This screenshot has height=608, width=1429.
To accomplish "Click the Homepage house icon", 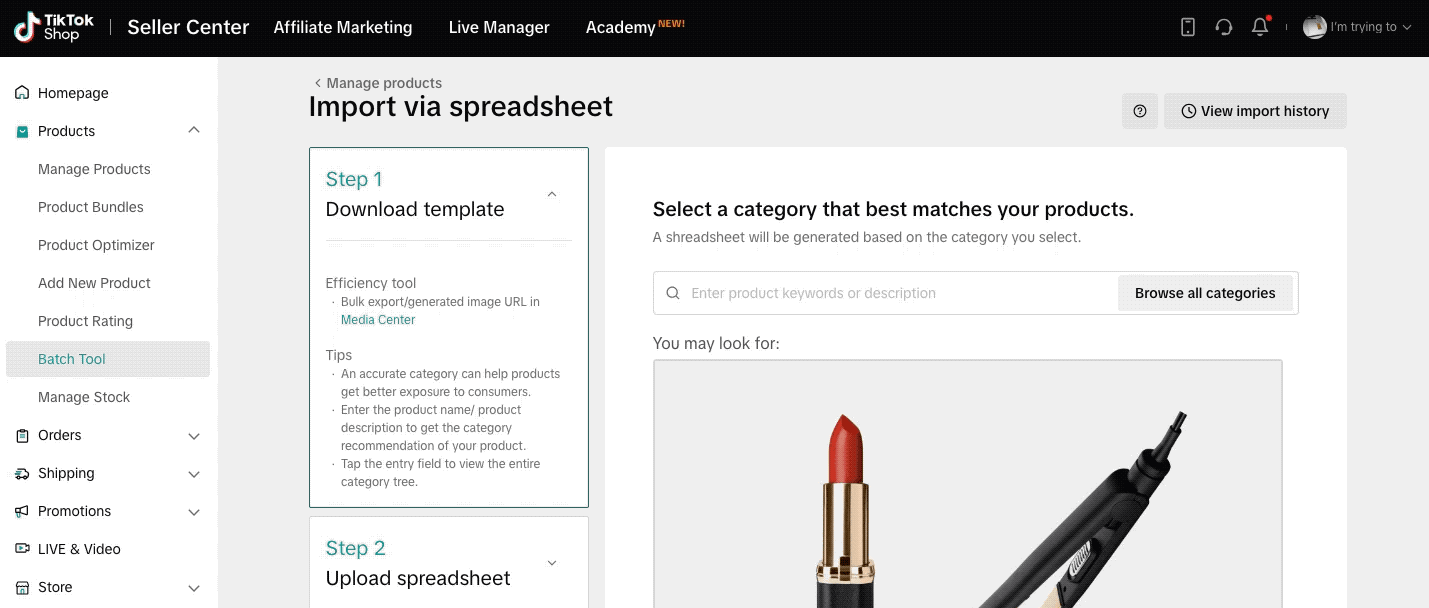I will (x=22, y=93).
